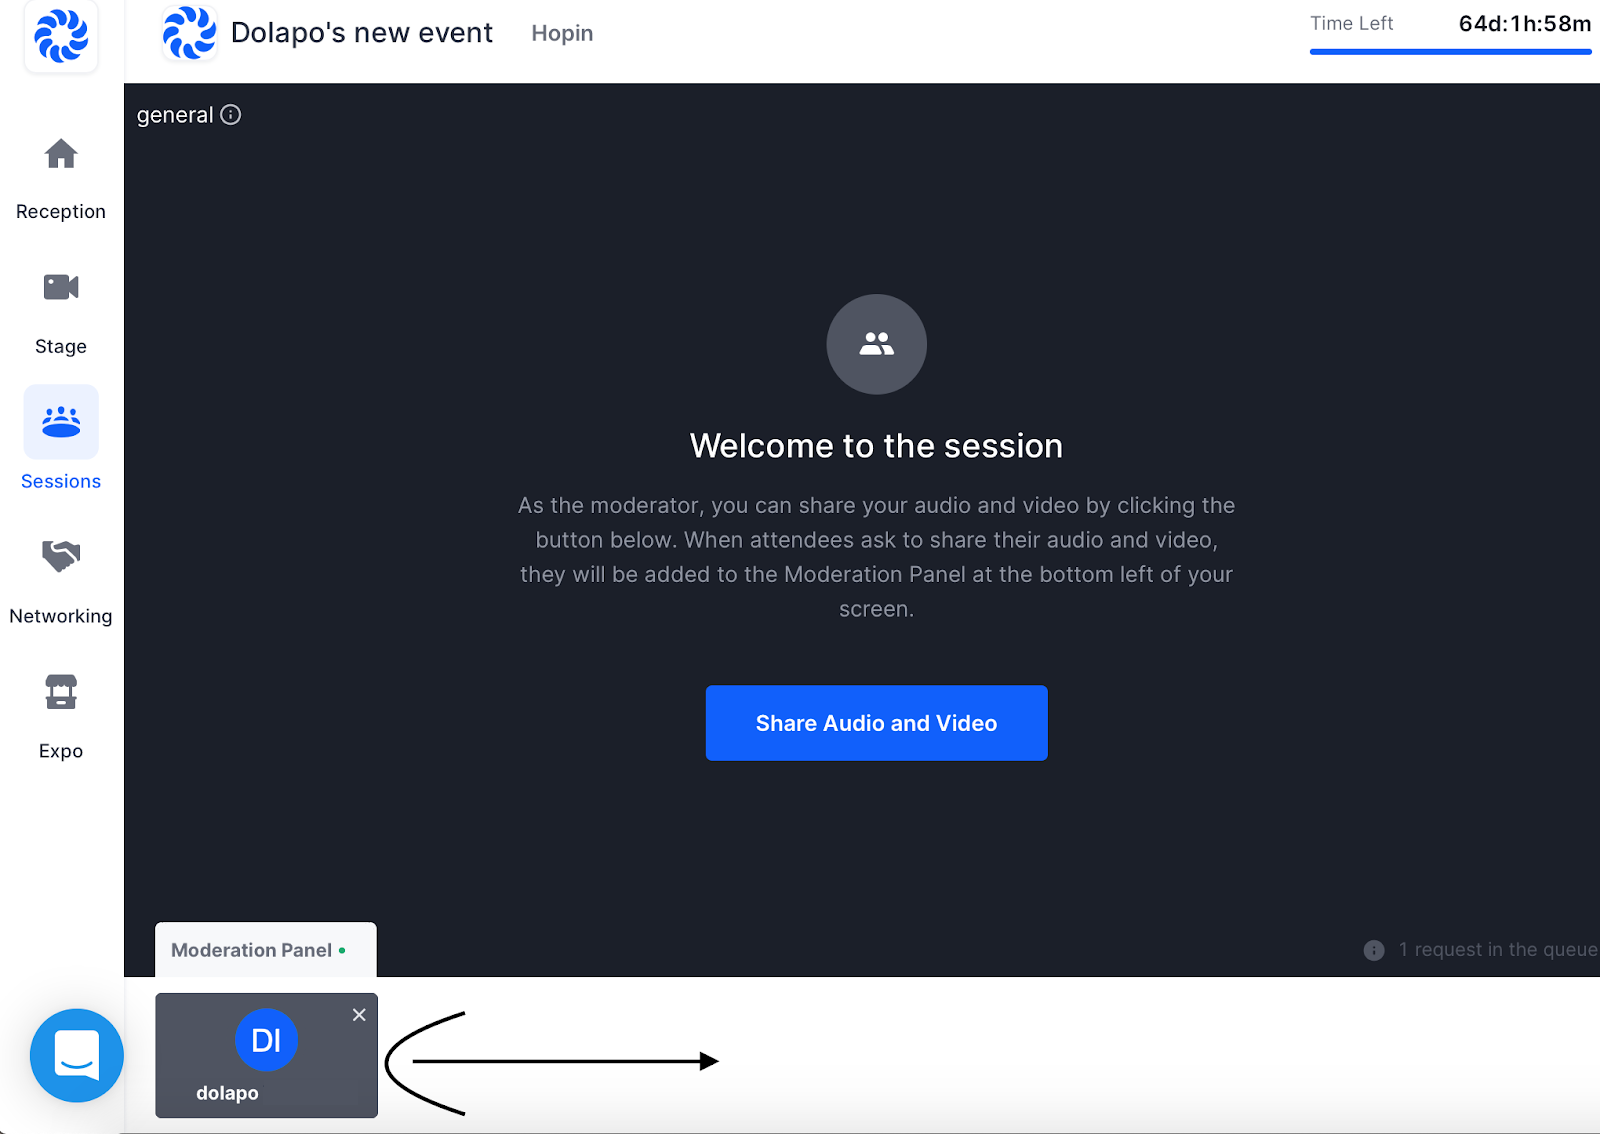This screenshot has width=1600, height=1134.
Task: Click the group avatar icon above Welcome
Action: point(876,344)
